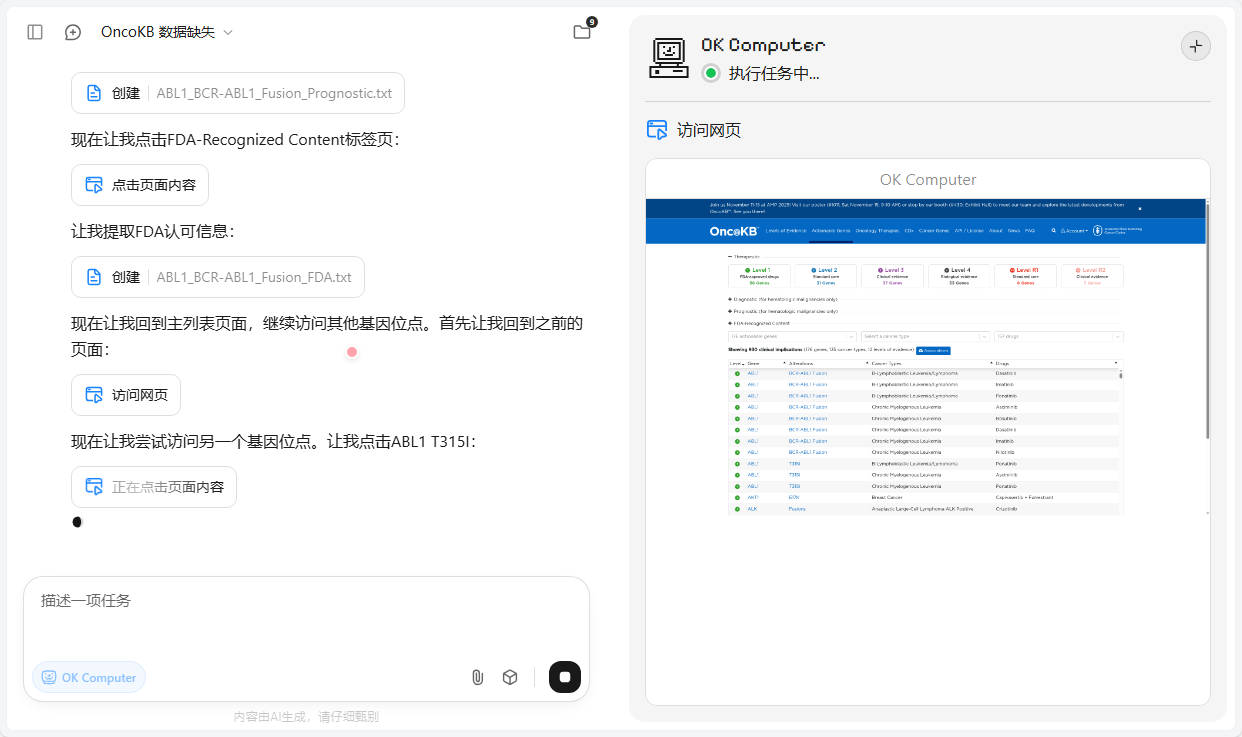Select the Level 4 Biological evidence card
This screenshot has height=737, width=1242.
coord(959,276)
